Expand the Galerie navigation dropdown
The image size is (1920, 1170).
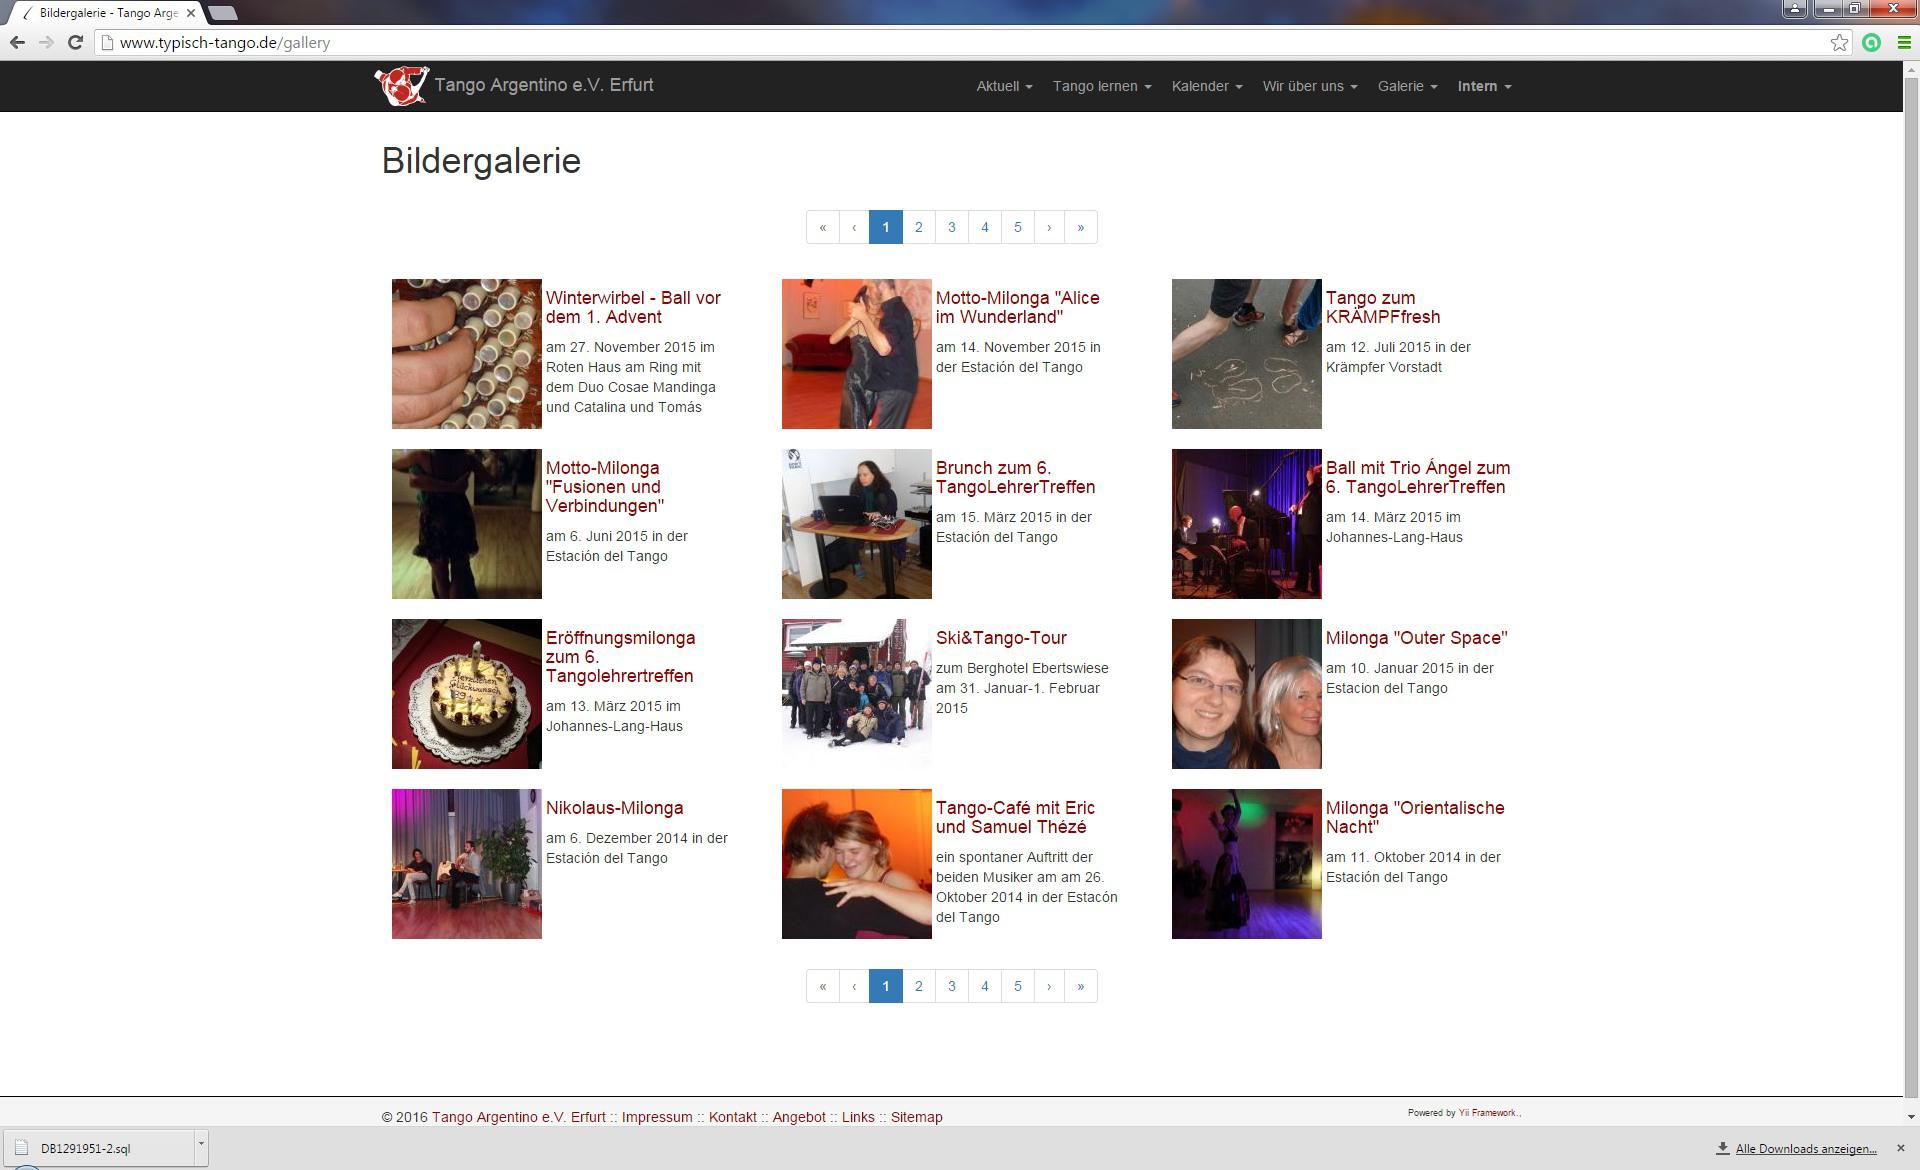coord(1407,86)
